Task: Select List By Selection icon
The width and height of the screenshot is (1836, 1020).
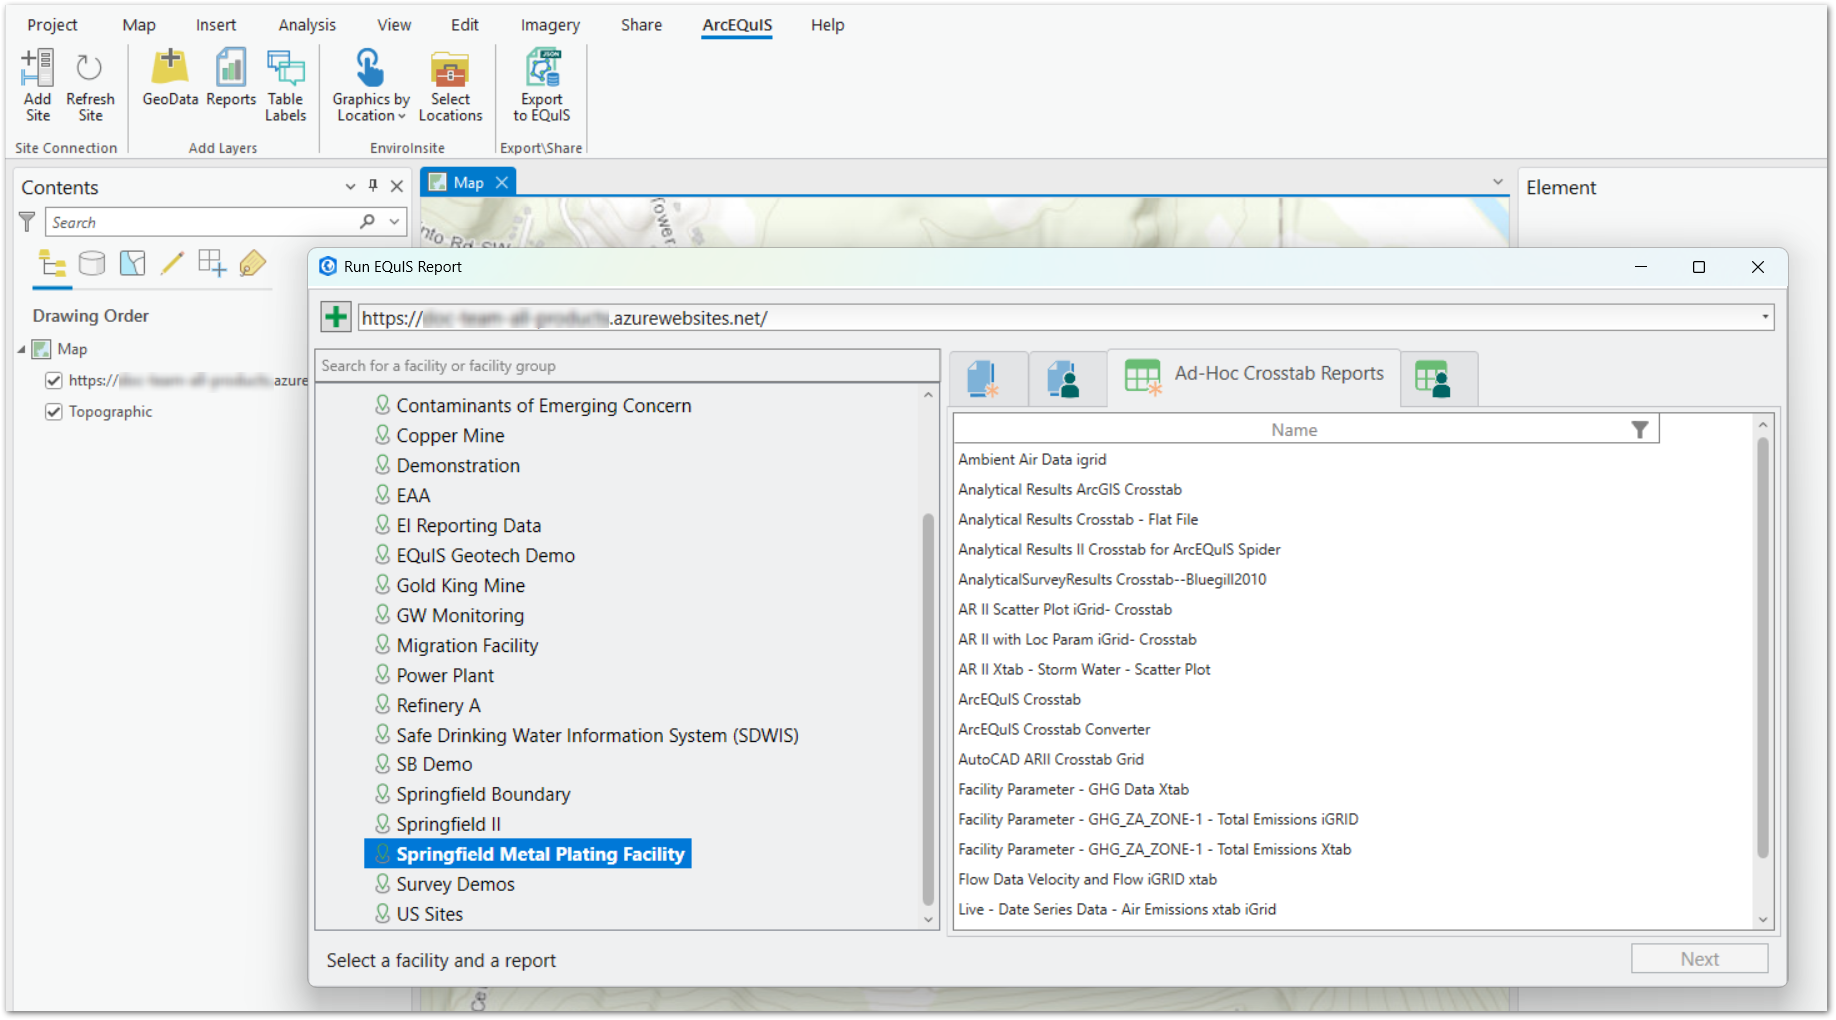Action: pyautogui.click(x=132, y=264)
